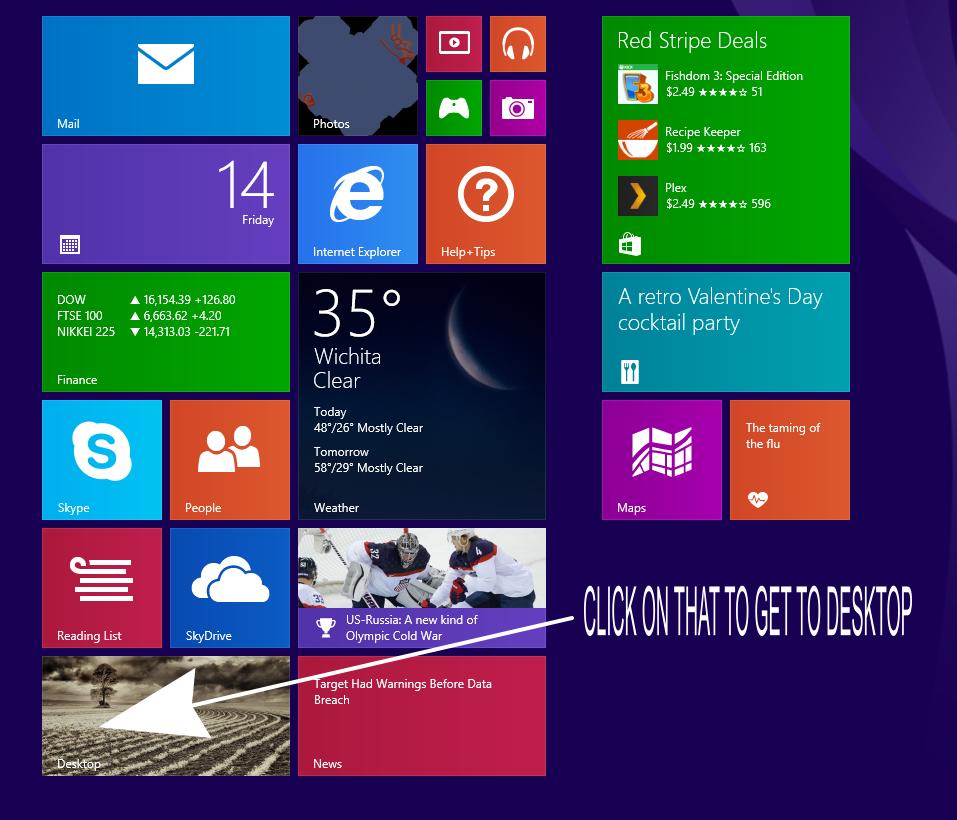The width and height of the screenshot is (957, 820).
Task: Click the Recipe Keeper app icon
Action: click(638, 140)
